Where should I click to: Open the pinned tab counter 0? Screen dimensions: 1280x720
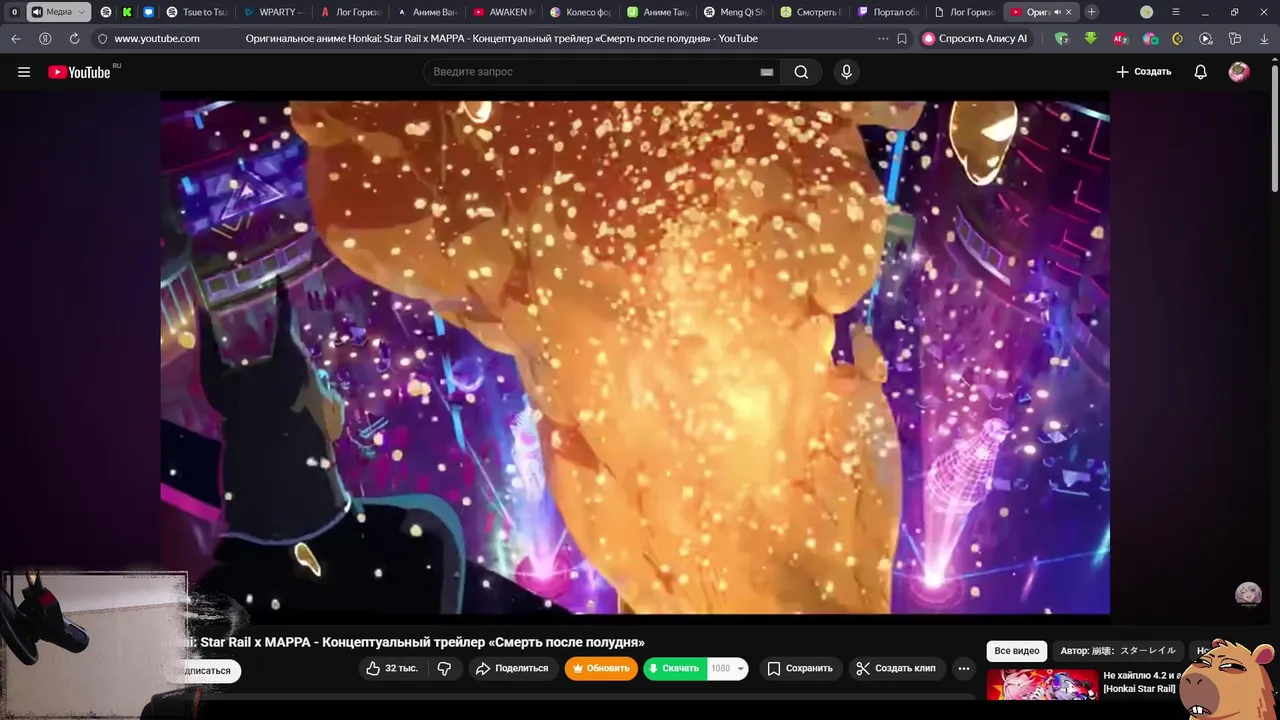[x=14, y=12]
